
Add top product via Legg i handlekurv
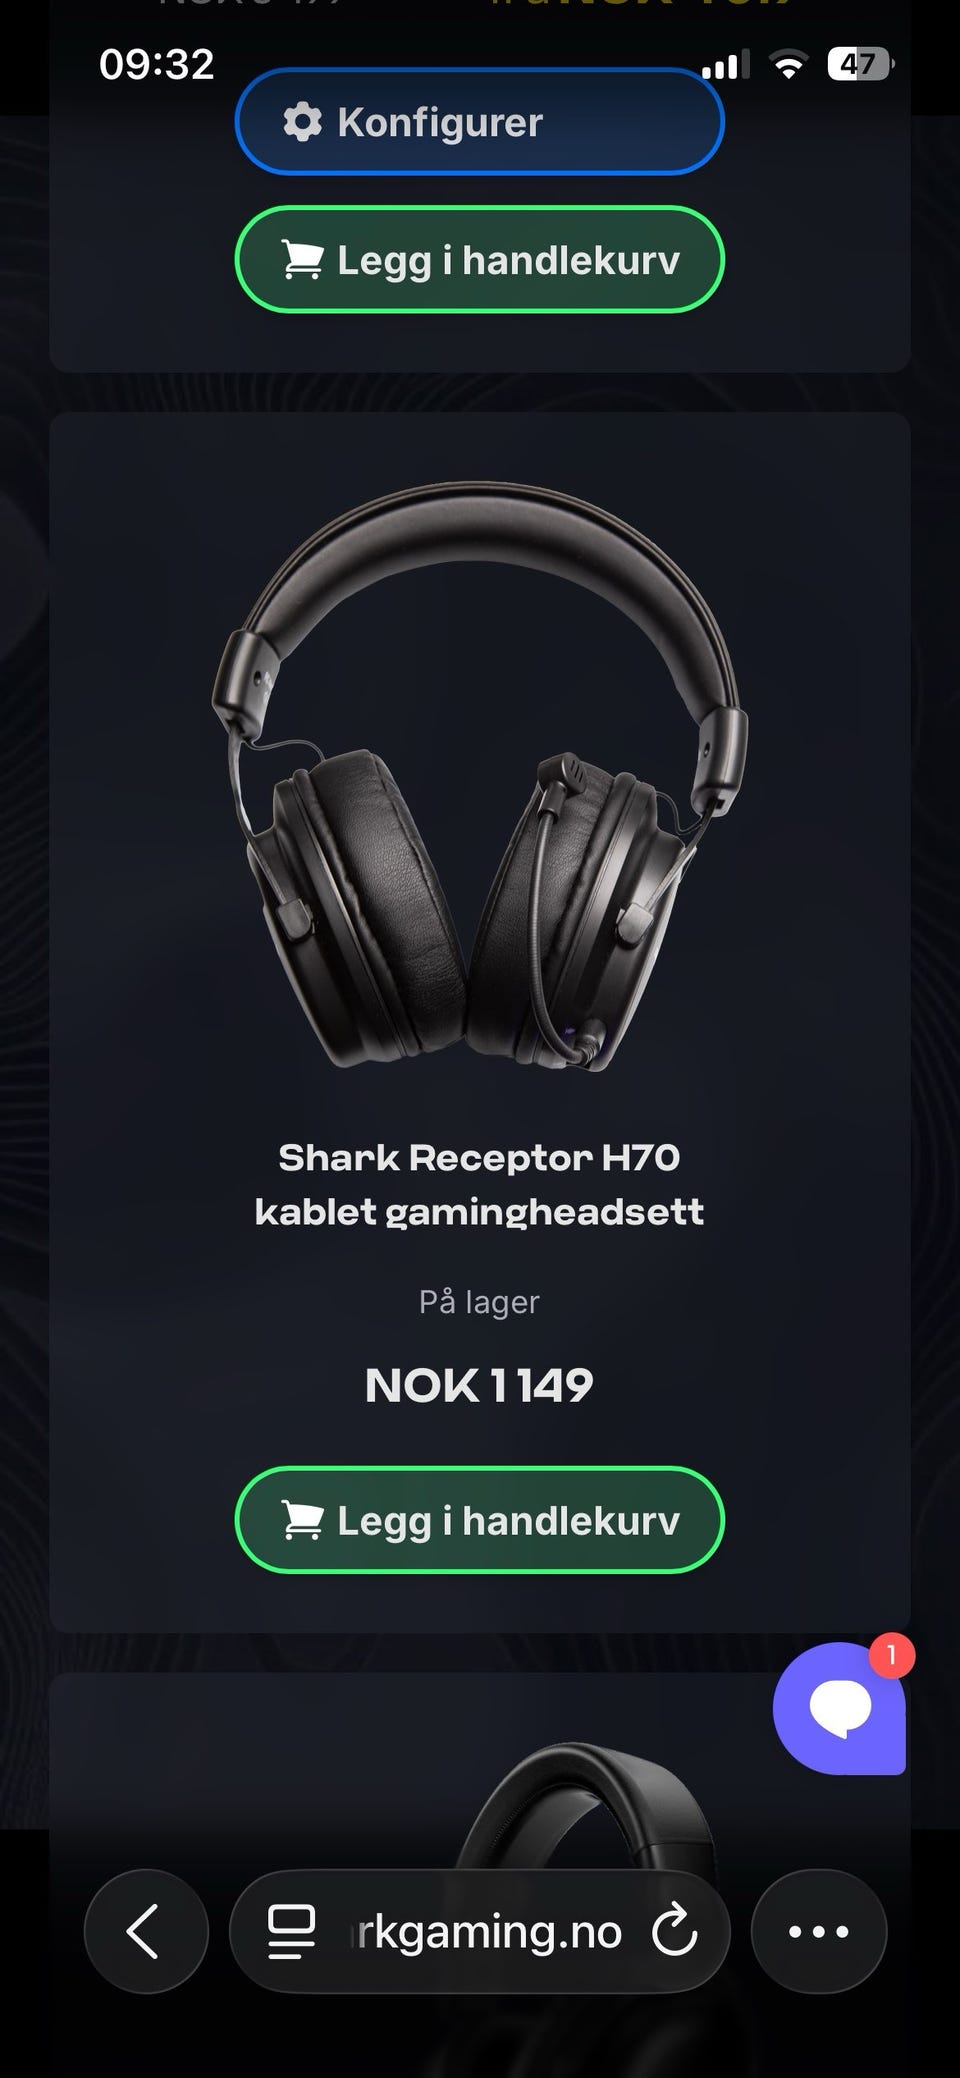point(479,260)
